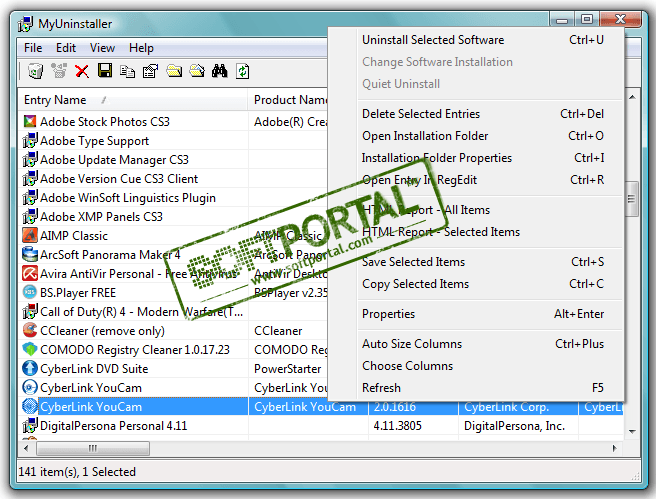Click the open installation folder icon
The image size is (656, 499).
(174, 71)
